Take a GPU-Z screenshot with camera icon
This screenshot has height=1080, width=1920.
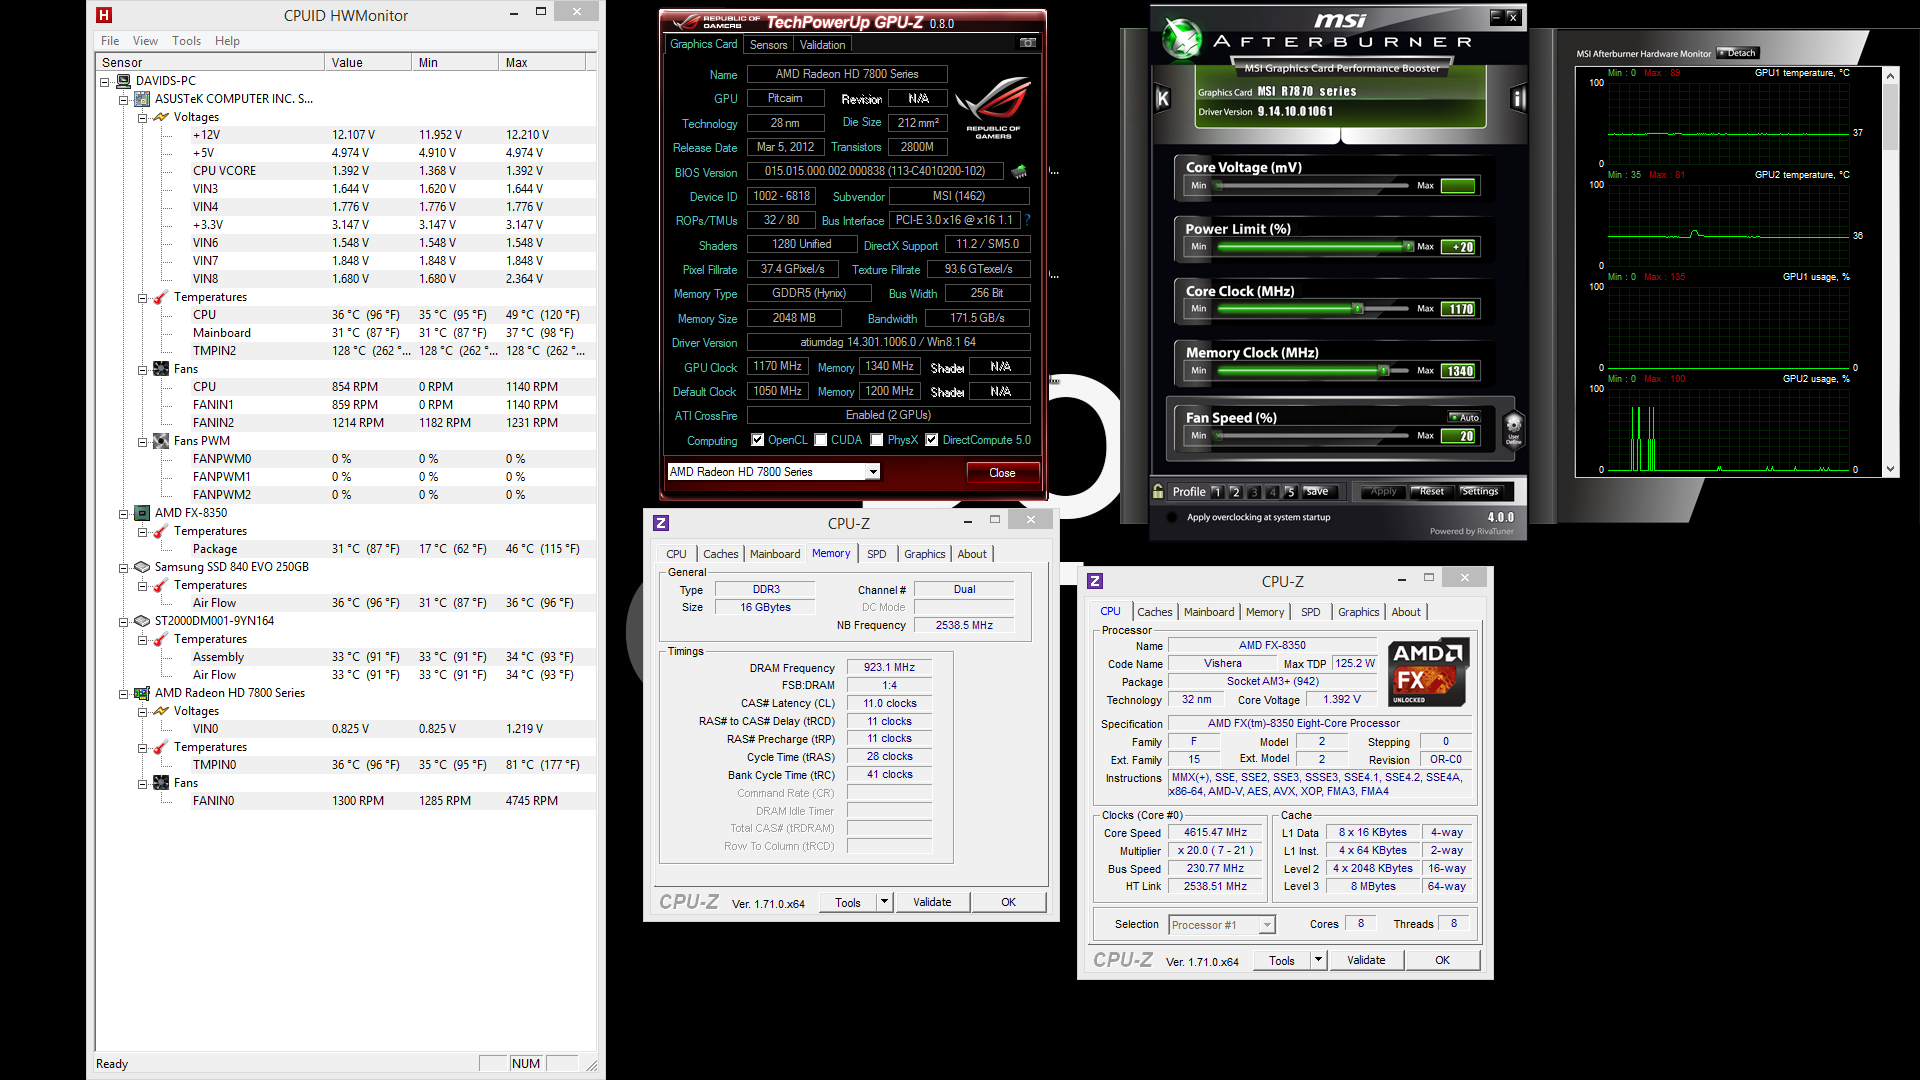click(x=1027, y=43)
